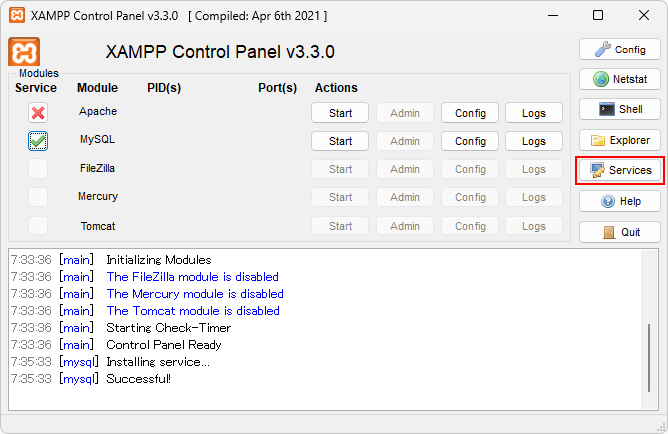Open the MySQL Config options

click(470, 141)
